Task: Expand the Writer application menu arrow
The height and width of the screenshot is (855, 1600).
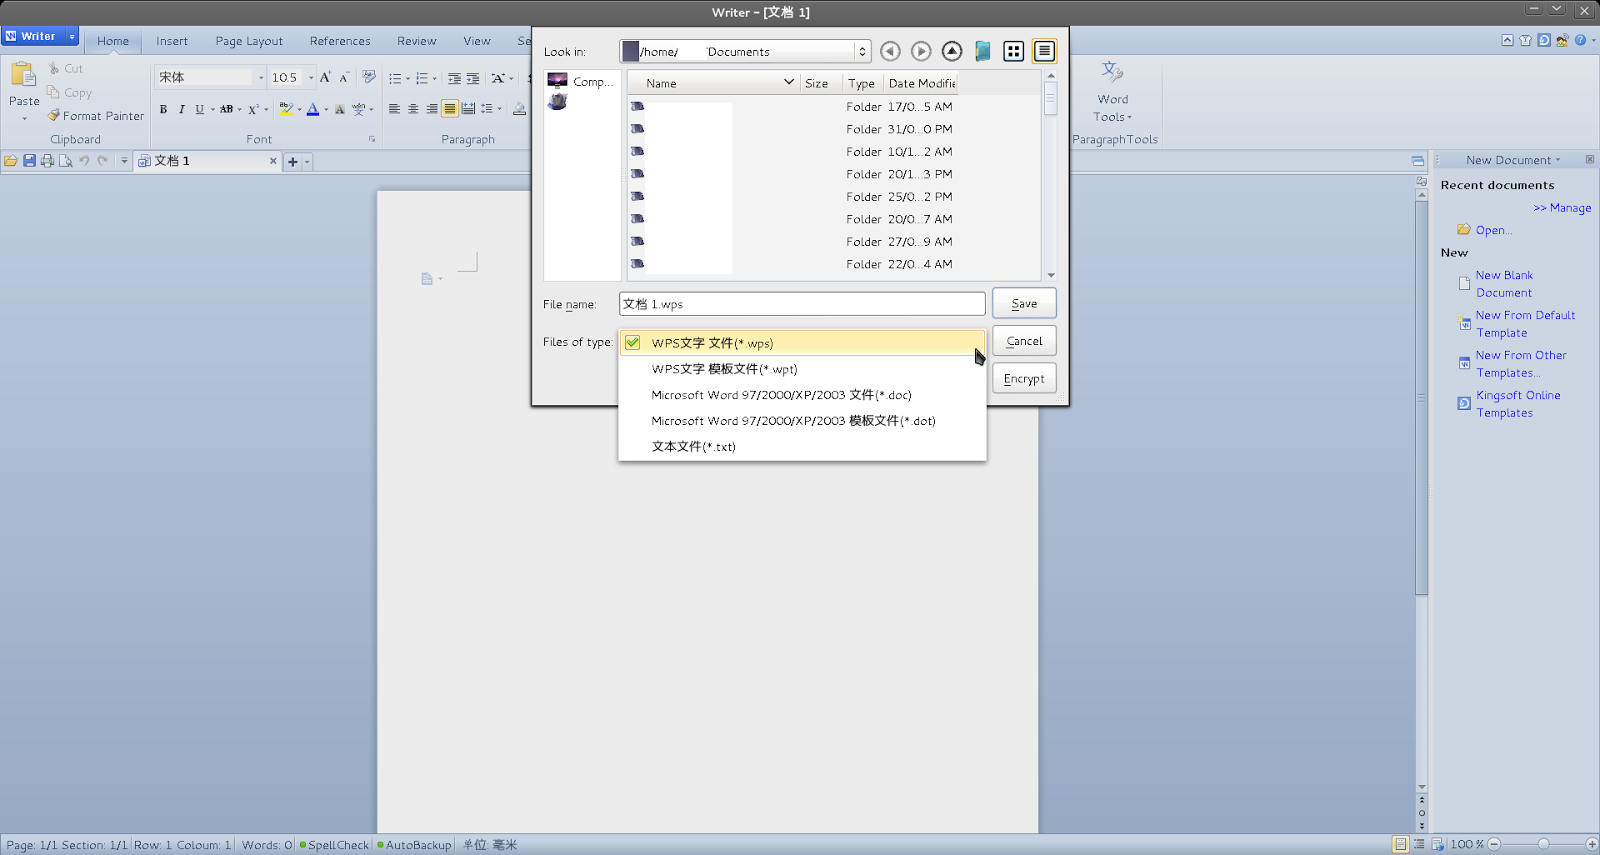Action: tap(72, 36)
